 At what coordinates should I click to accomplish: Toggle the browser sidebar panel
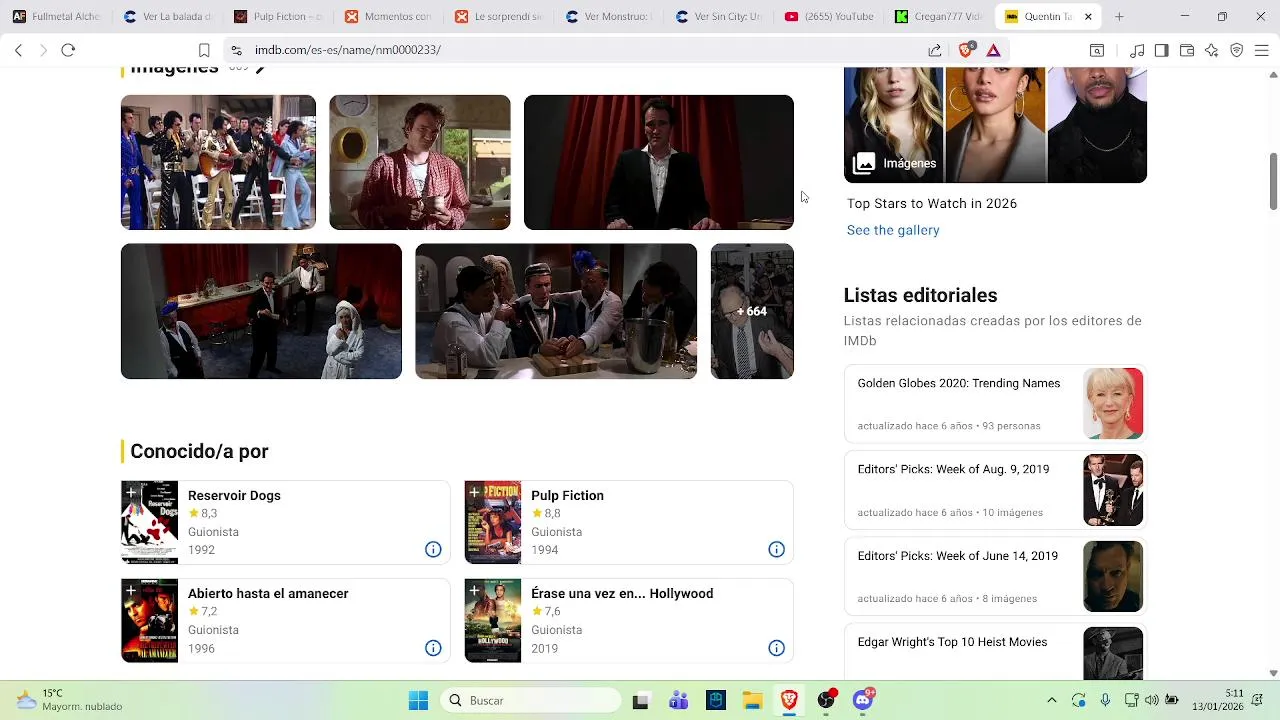tap(1161, 50)
